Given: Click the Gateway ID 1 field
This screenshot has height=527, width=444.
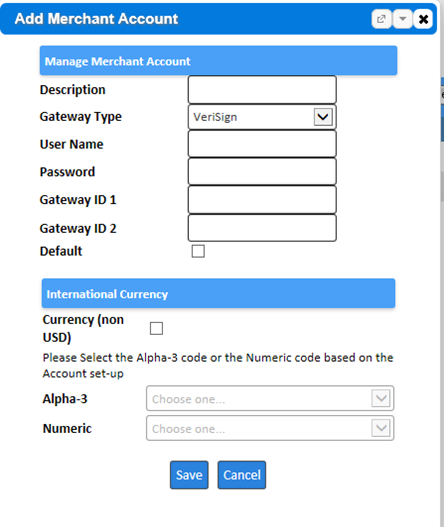Looking at the screenshot, I should click(x=262, y=200).
